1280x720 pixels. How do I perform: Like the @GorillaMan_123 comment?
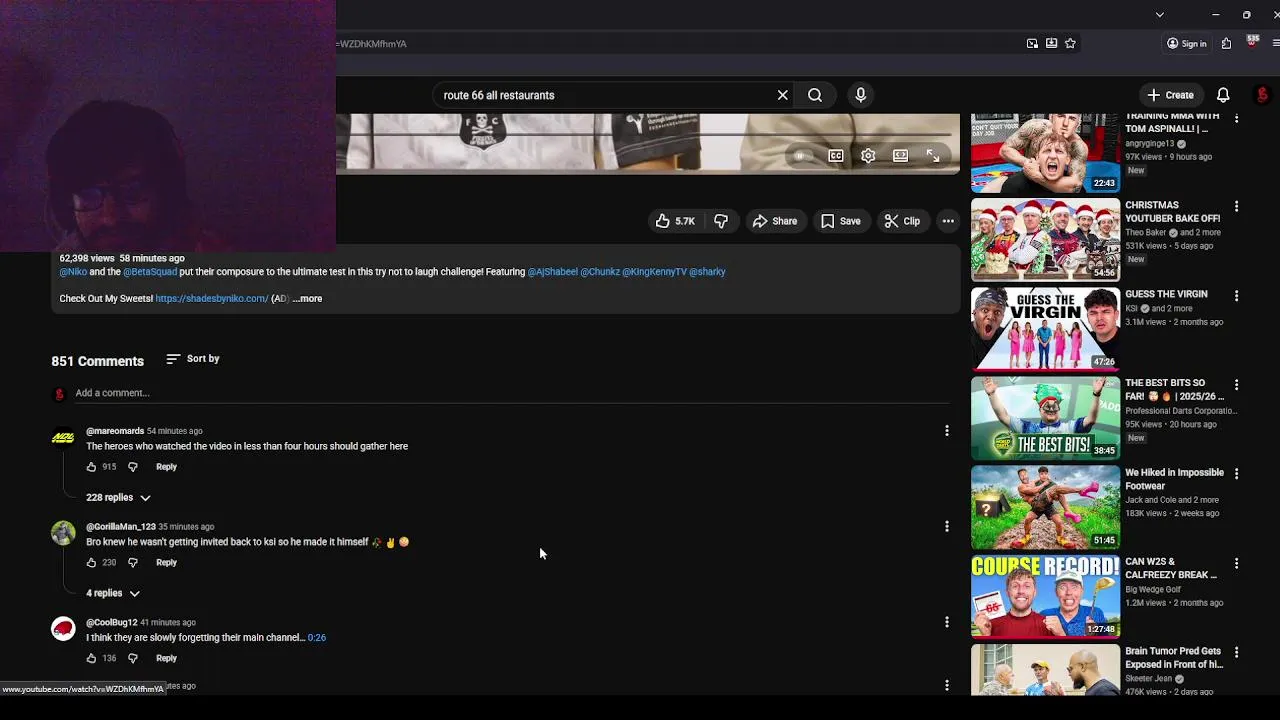pyautogui.click(x=91, y=563)
